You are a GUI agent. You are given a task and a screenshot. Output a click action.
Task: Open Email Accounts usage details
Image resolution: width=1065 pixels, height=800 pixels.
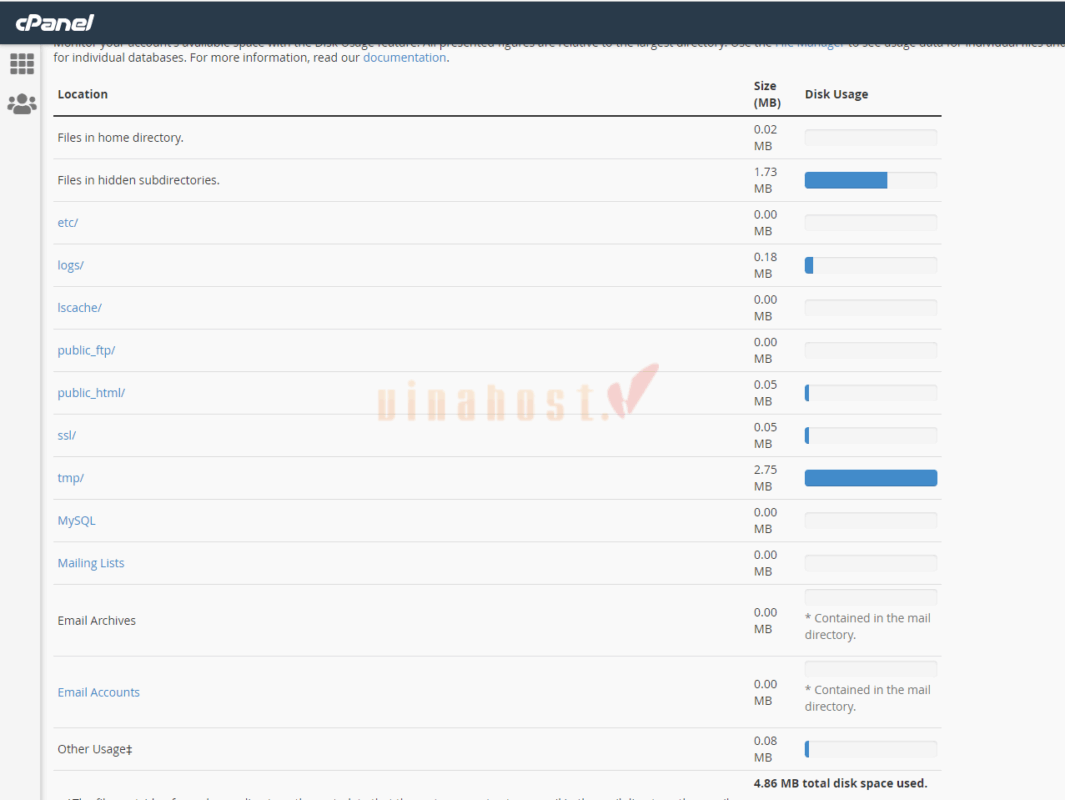coord(98,691)
